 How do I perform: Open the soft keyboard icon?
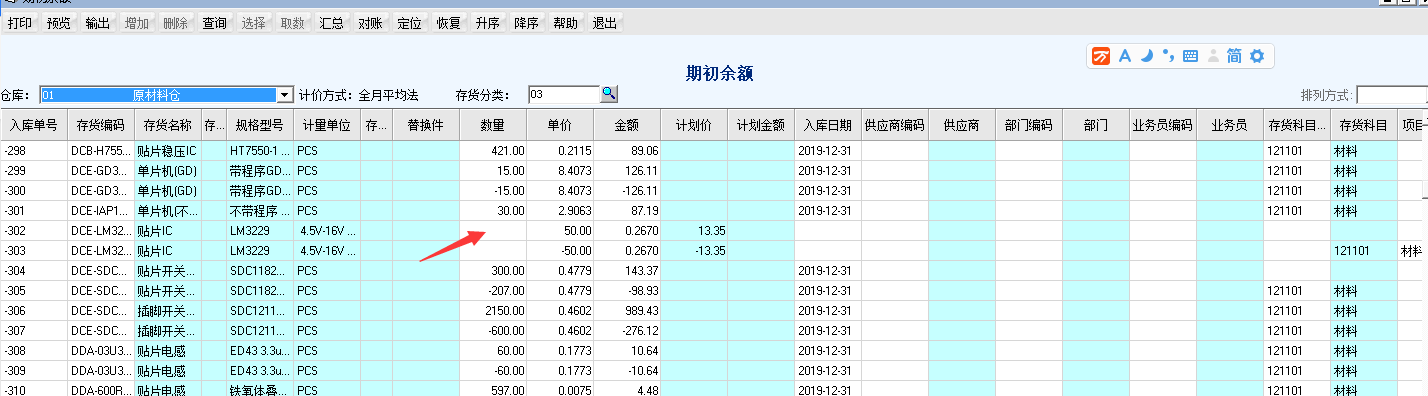coord(1190,57)
